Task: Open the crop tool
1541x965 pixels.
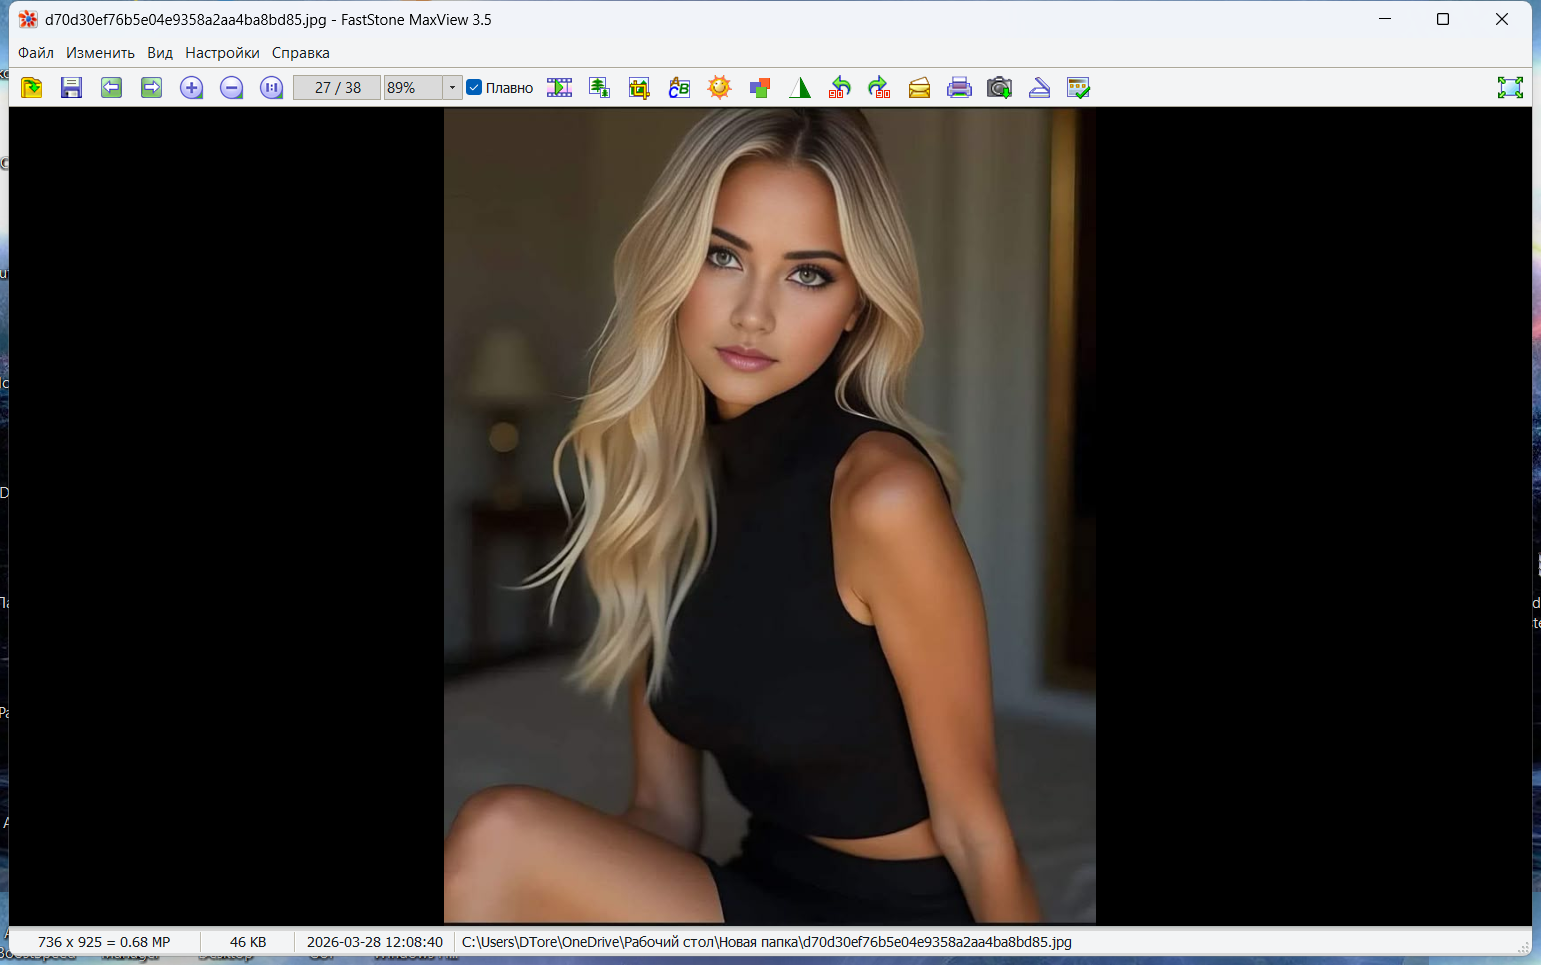Action: [x=639, y=88]
